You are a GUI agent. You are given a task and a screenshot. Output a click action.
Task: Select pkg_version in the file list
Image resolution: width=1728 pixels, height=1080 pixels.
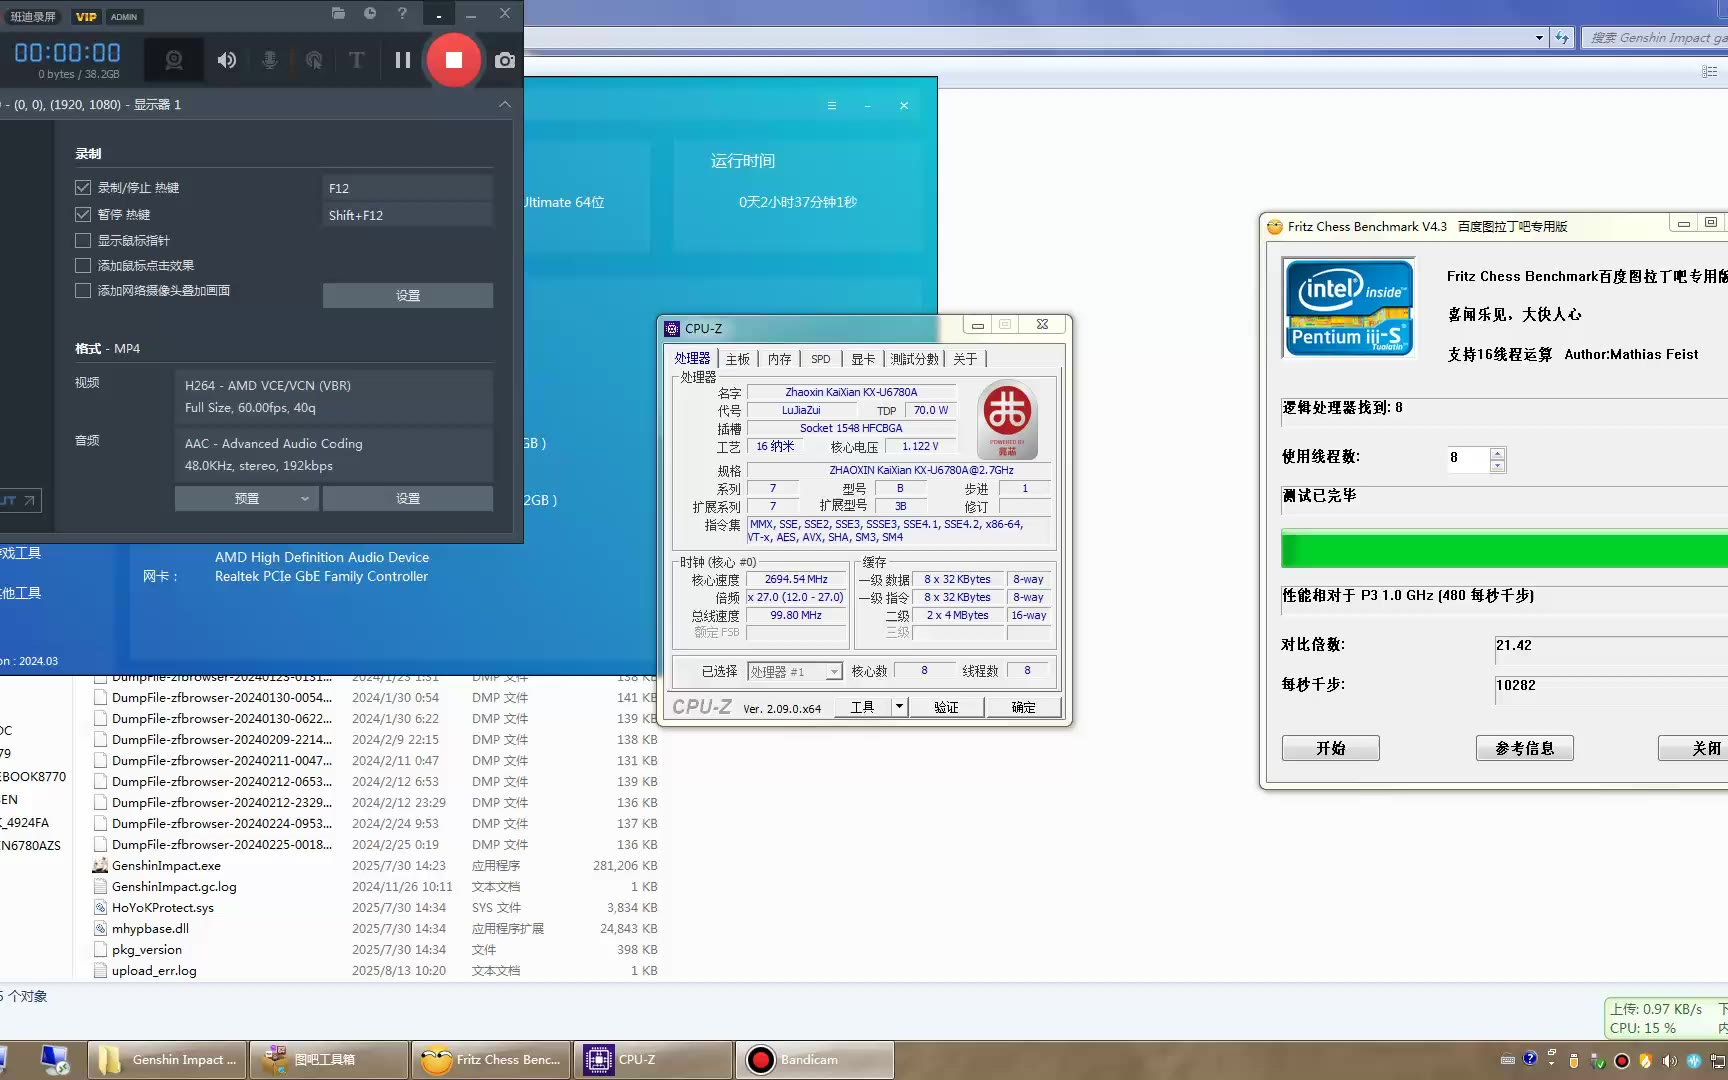point(147,950)
